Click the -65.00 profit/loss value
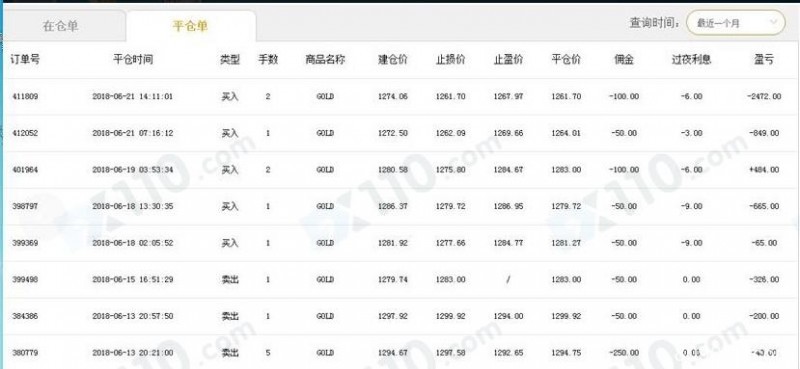Image resolution: width=800 pixels, height=369 pixels. [x=764, y=243]
